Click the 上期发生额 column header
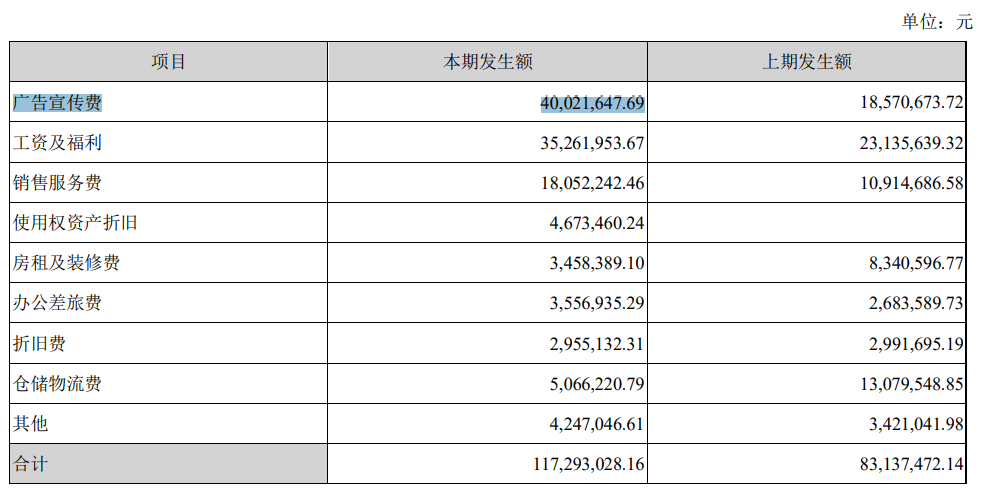Viewport: 983px width, 489px height. click(806, 62)
